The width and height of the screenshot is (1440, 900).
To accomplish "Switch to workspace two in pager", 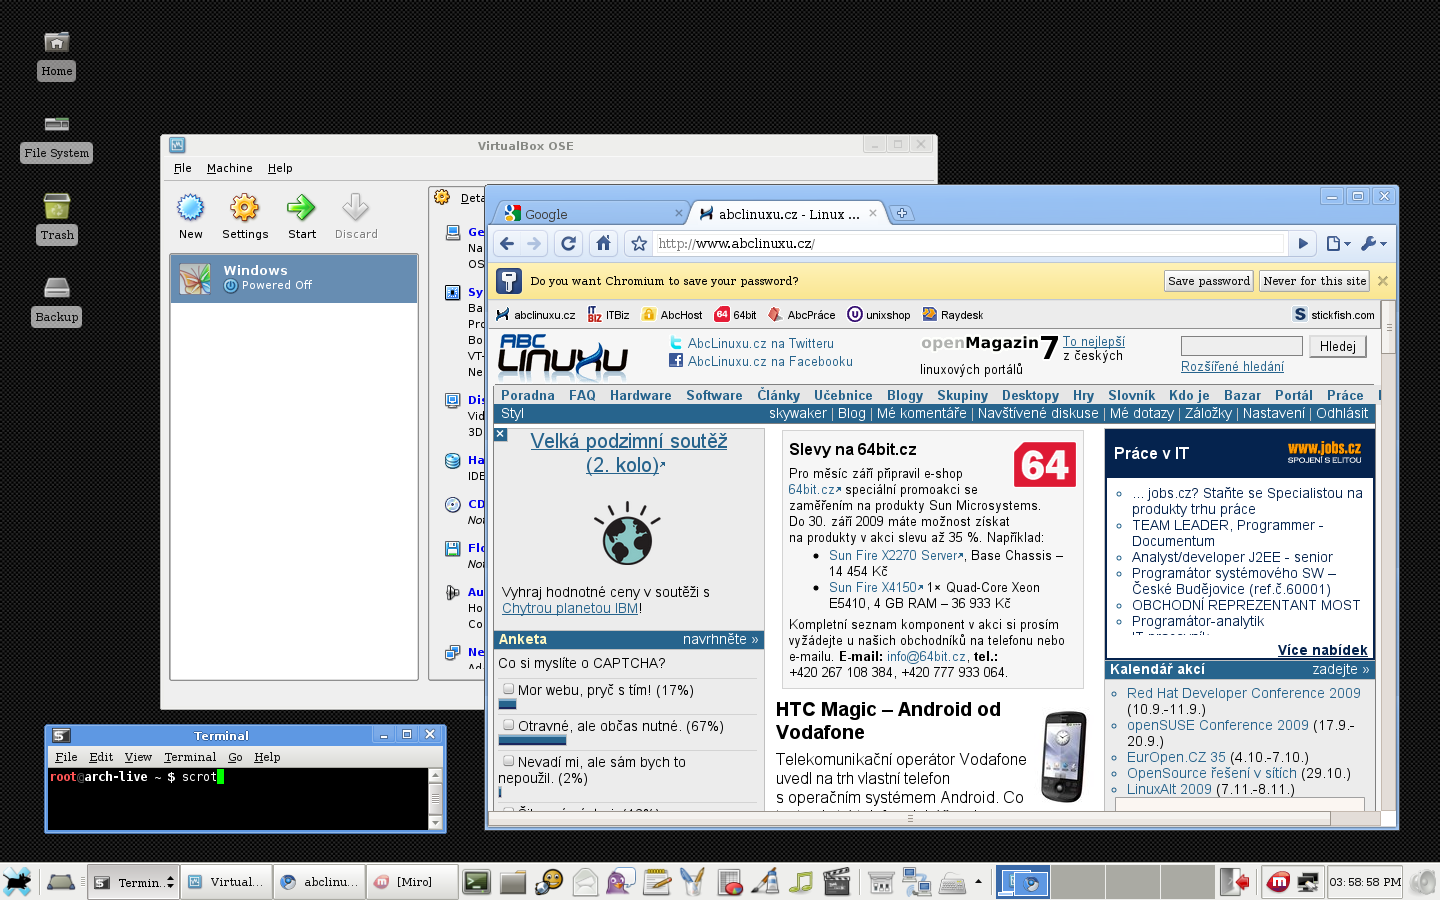I will [1078, 882].
